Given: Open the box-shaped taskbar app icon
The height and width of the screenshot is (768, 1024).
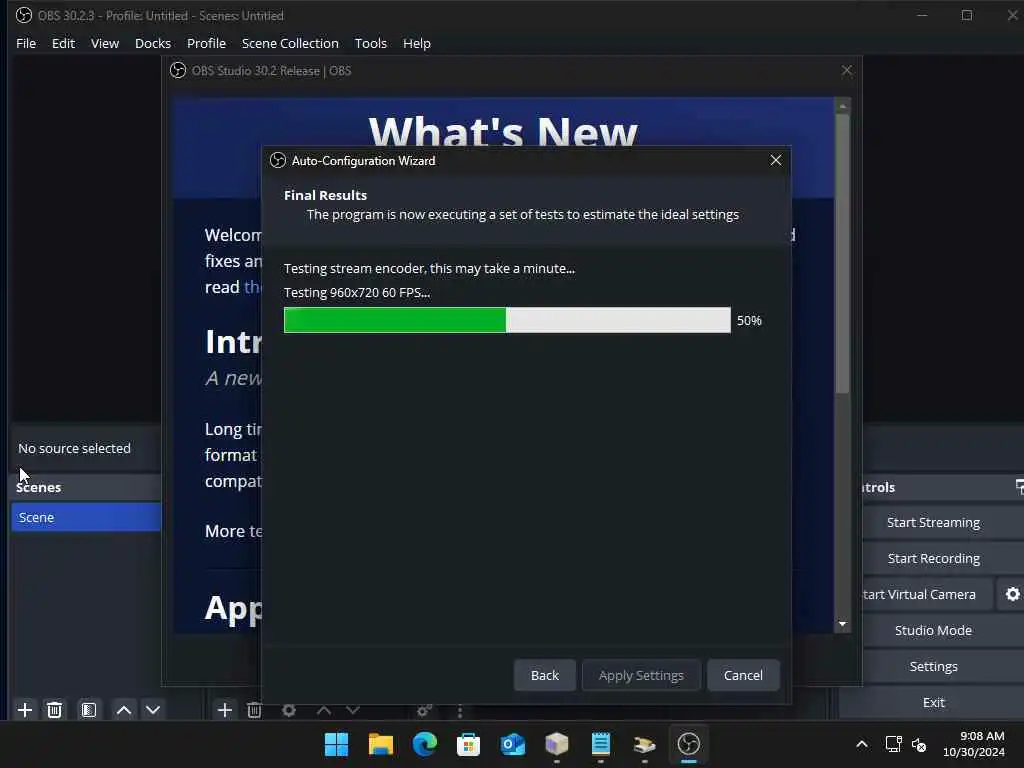Looking at the screenshot, I should [556, 744].
